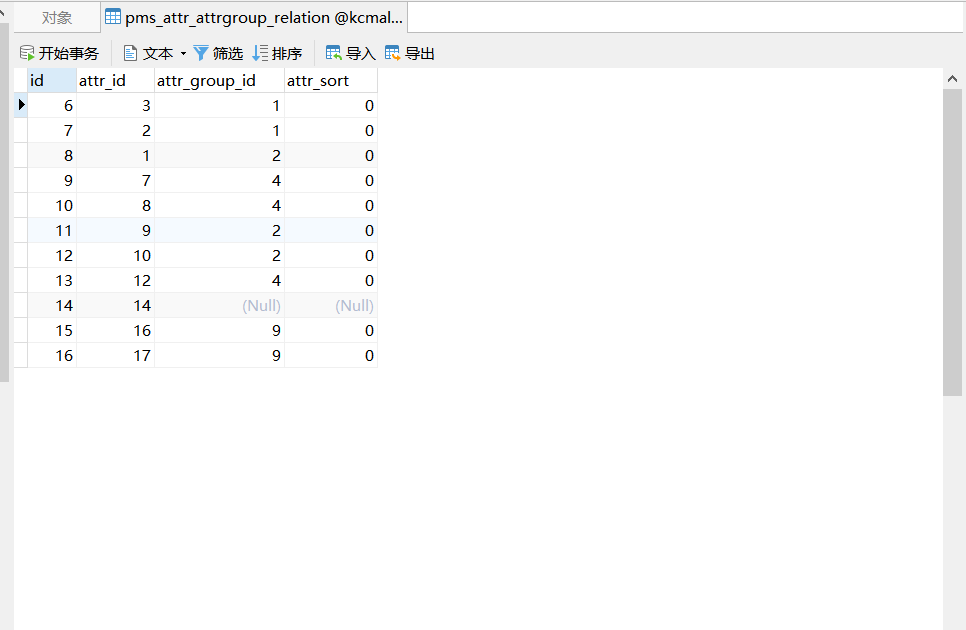
Task: Select the attr_id cell in row id 6
Action: click(115, 105)
